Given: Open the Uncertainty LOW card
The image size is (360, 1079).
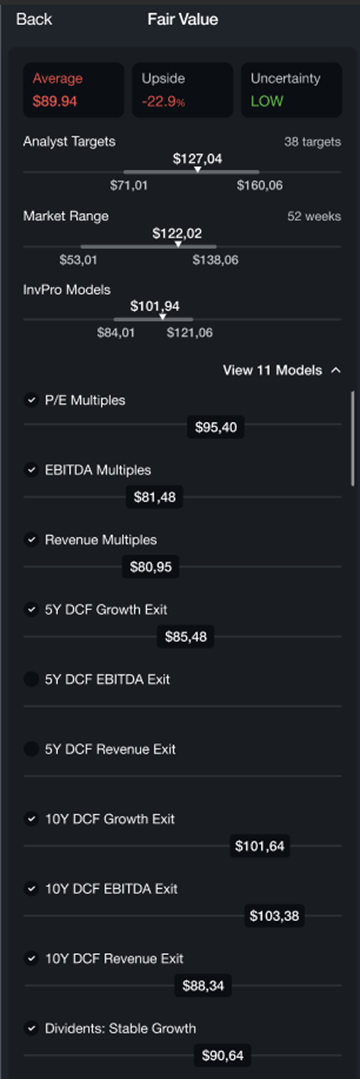Looking at the screenshot, I should click(x=291, y=90).
